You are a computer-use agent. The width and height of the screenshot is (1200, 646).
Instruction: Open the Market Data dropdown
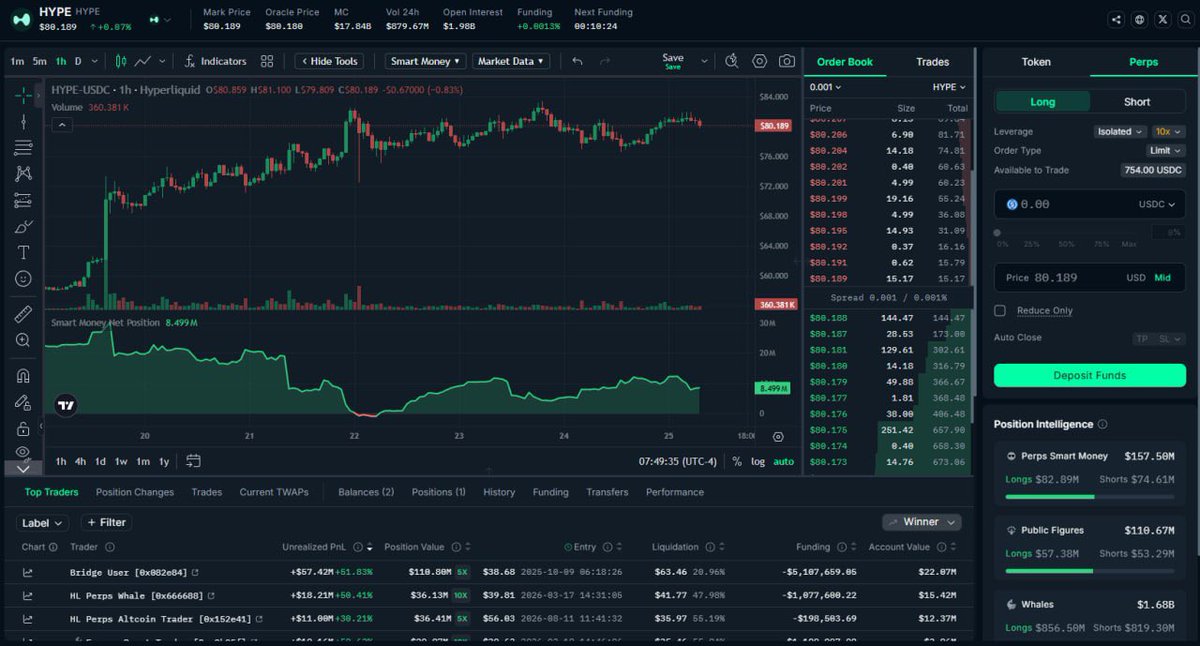511,61
